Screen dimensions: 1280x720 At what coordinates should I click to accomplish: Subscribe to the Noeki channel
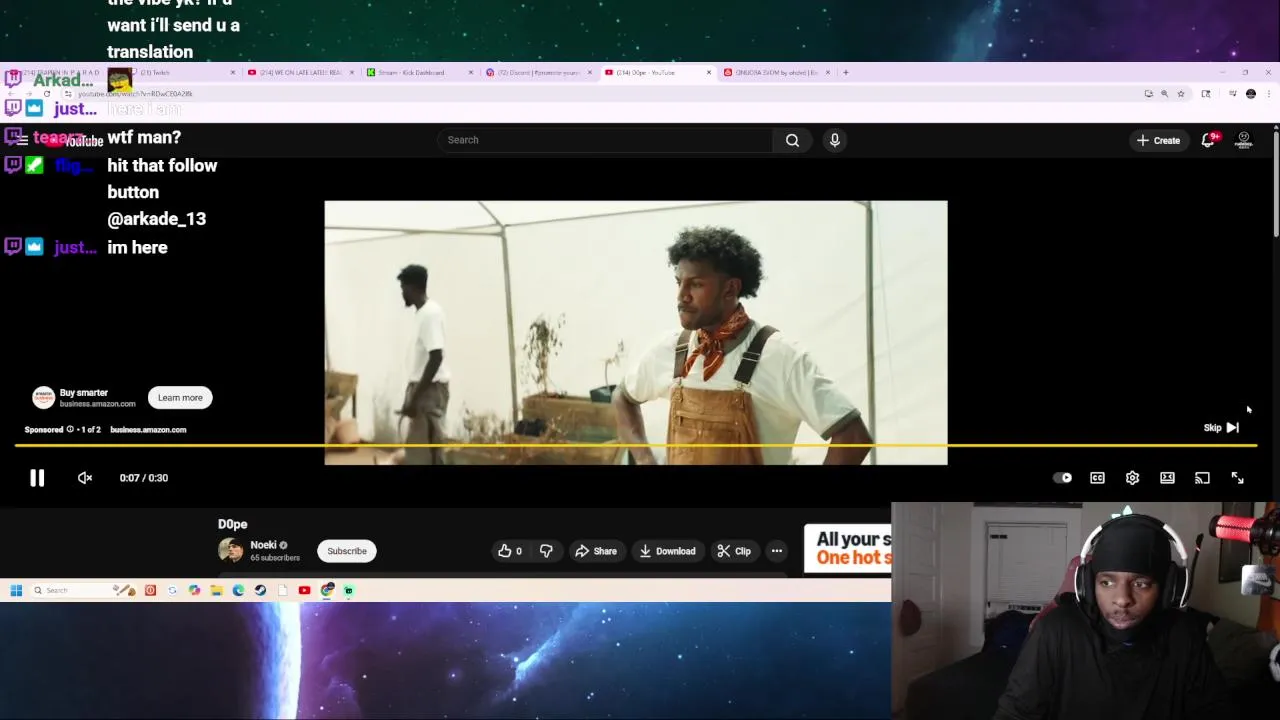[347, 551]
